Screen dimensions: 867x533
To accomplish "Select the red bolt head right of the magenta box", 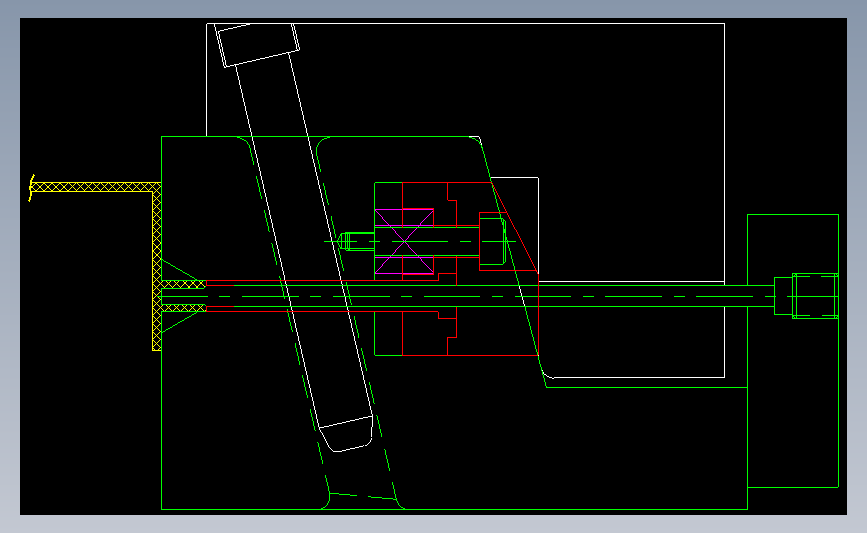I will [x=493, y=242].
